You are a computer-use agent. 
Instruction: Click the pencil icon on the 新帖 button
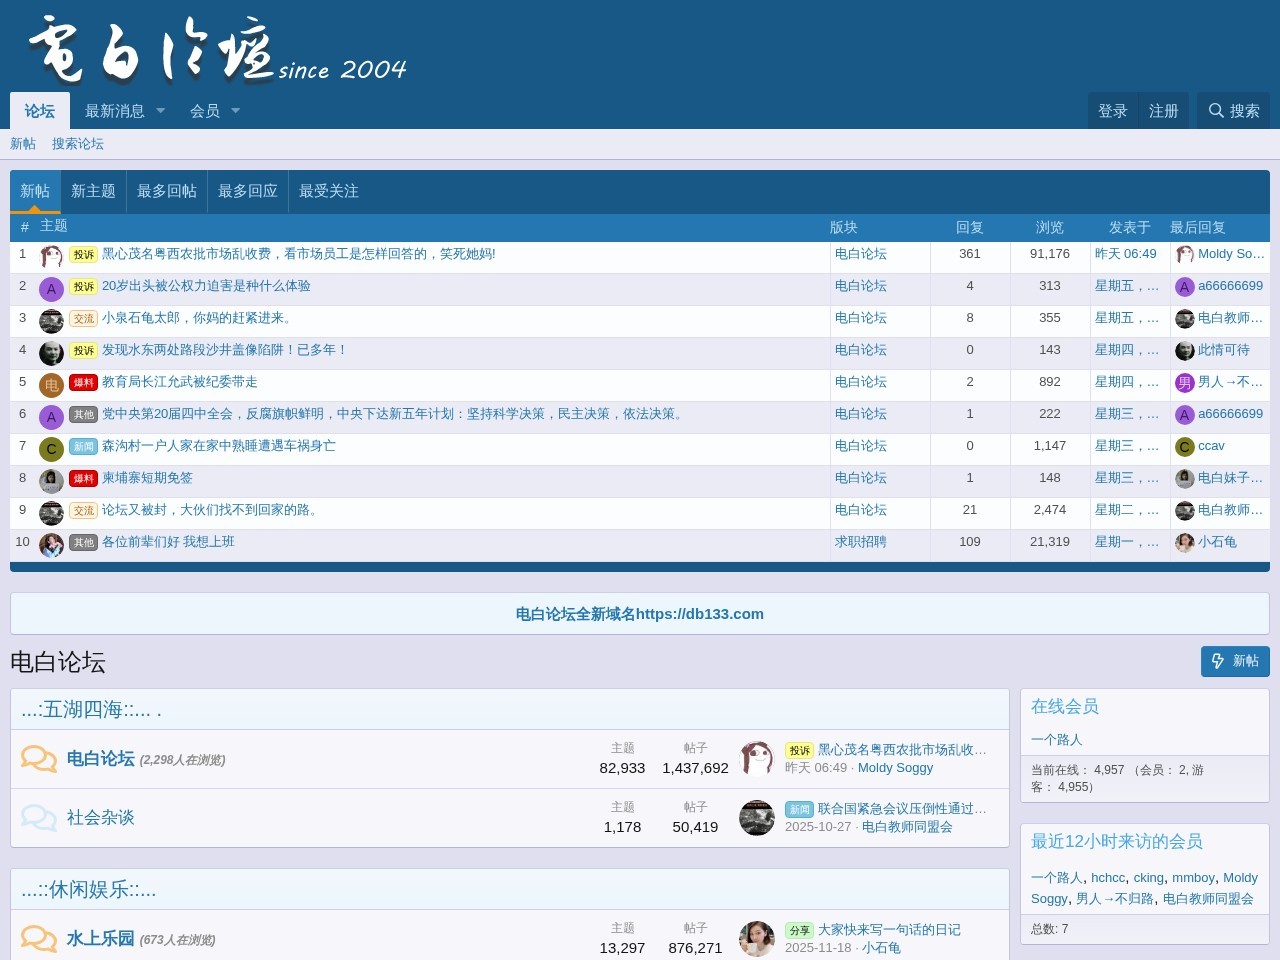pos(1218,661)
